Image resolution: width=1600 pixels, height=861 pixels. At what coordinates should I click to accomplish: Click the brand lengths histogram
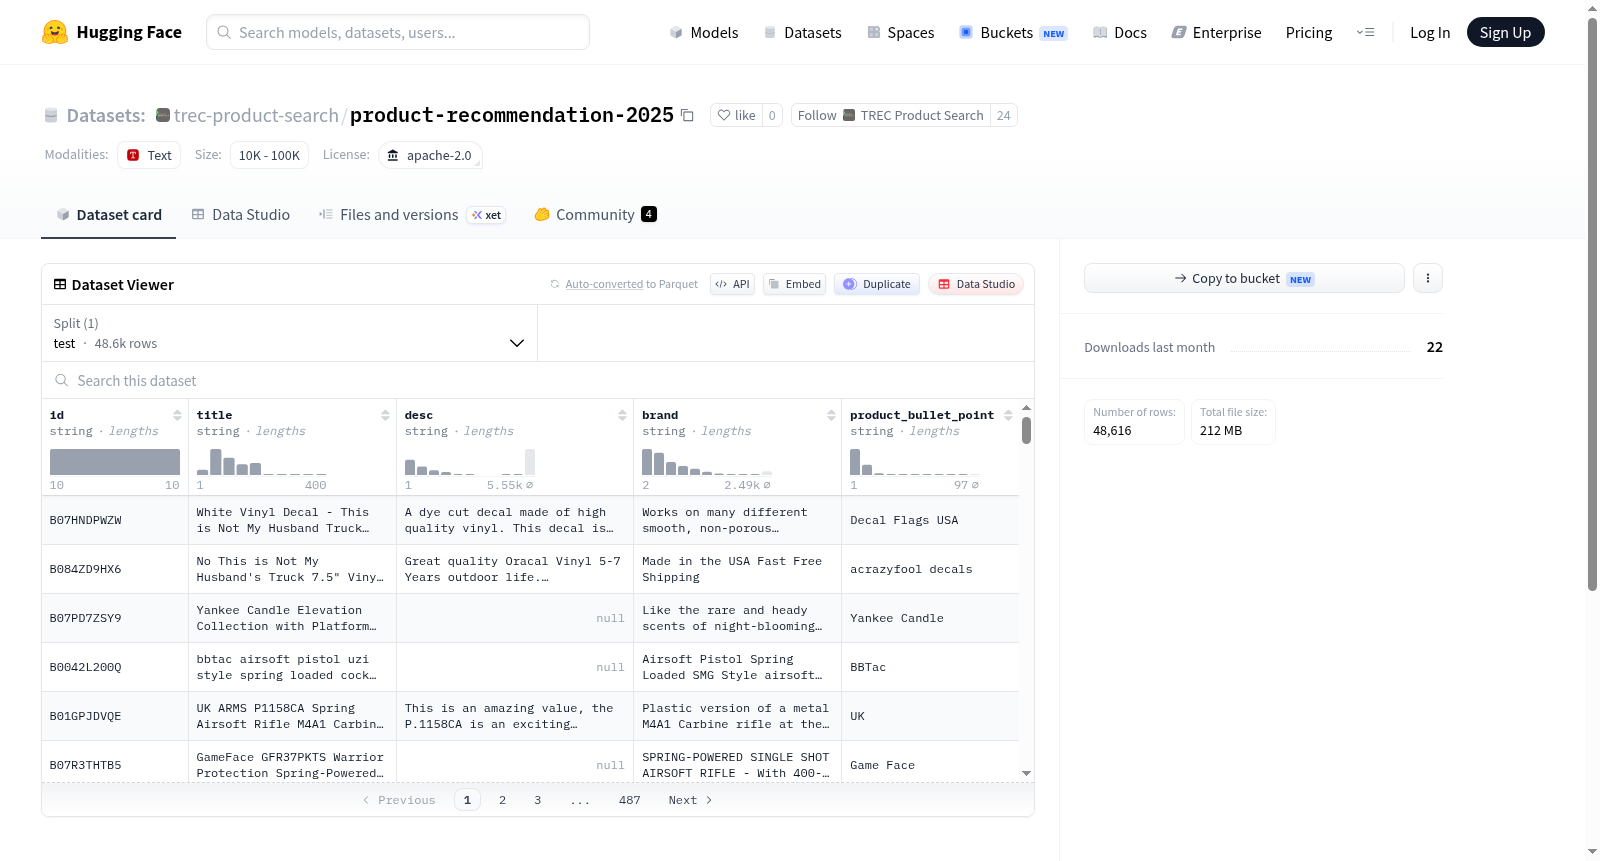707,462
